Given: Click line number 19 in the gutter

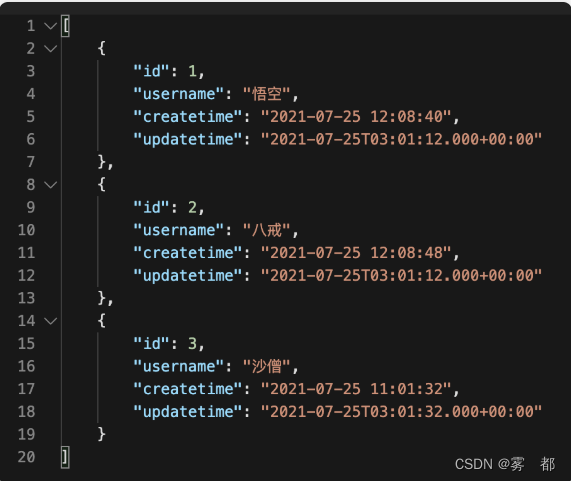Looking at the screenshot, I should [x=27, y=434].
